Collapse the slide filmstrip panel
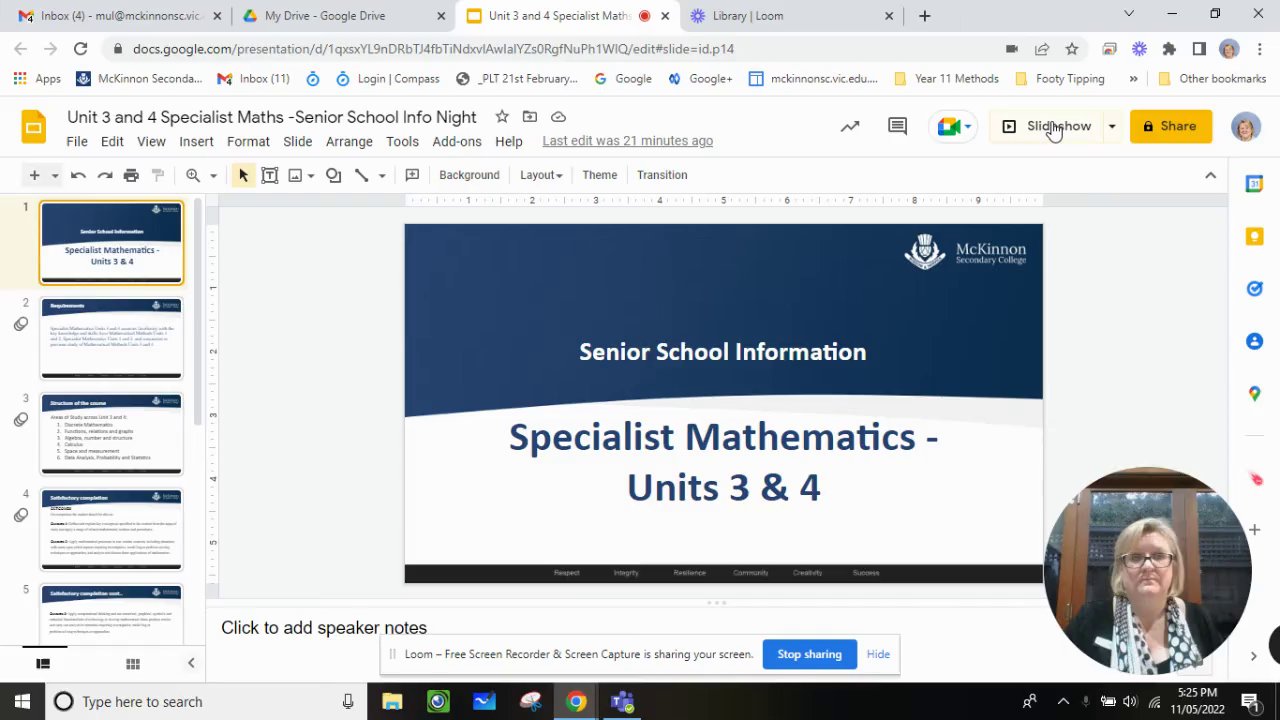Screen dimensions: 1280x720 click(191, 663)
